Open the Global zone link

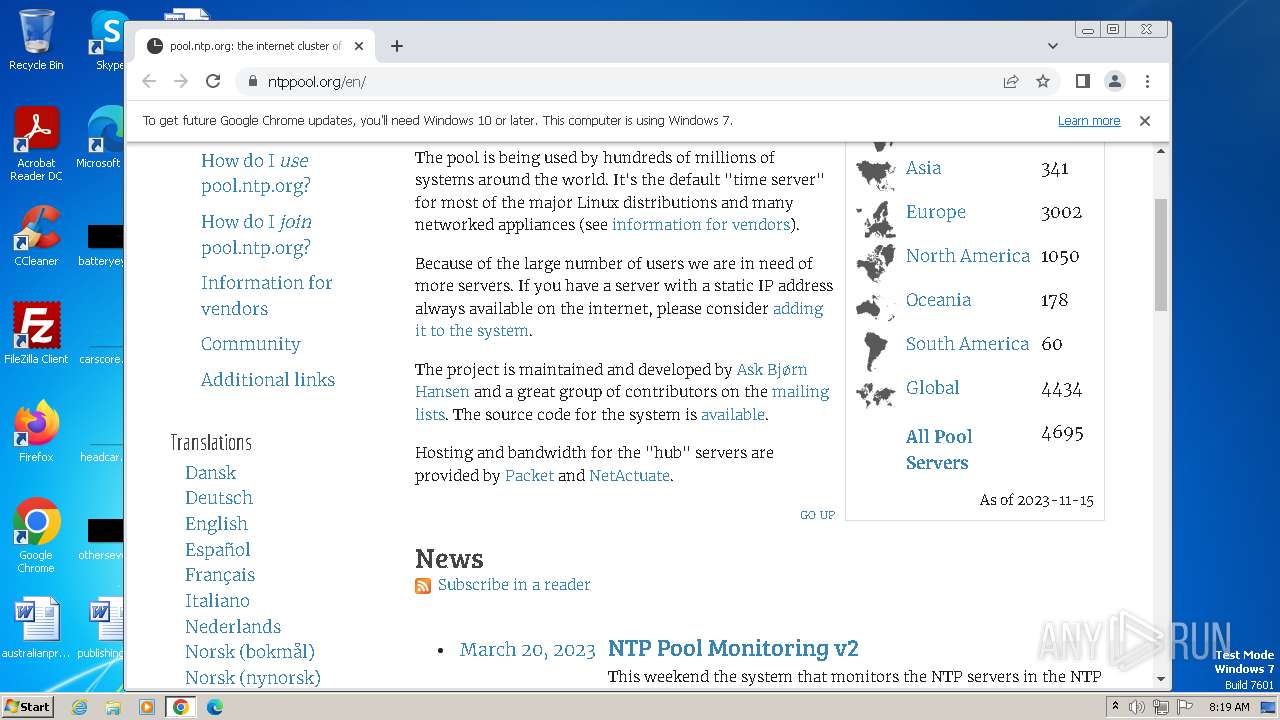click(932, 388)
